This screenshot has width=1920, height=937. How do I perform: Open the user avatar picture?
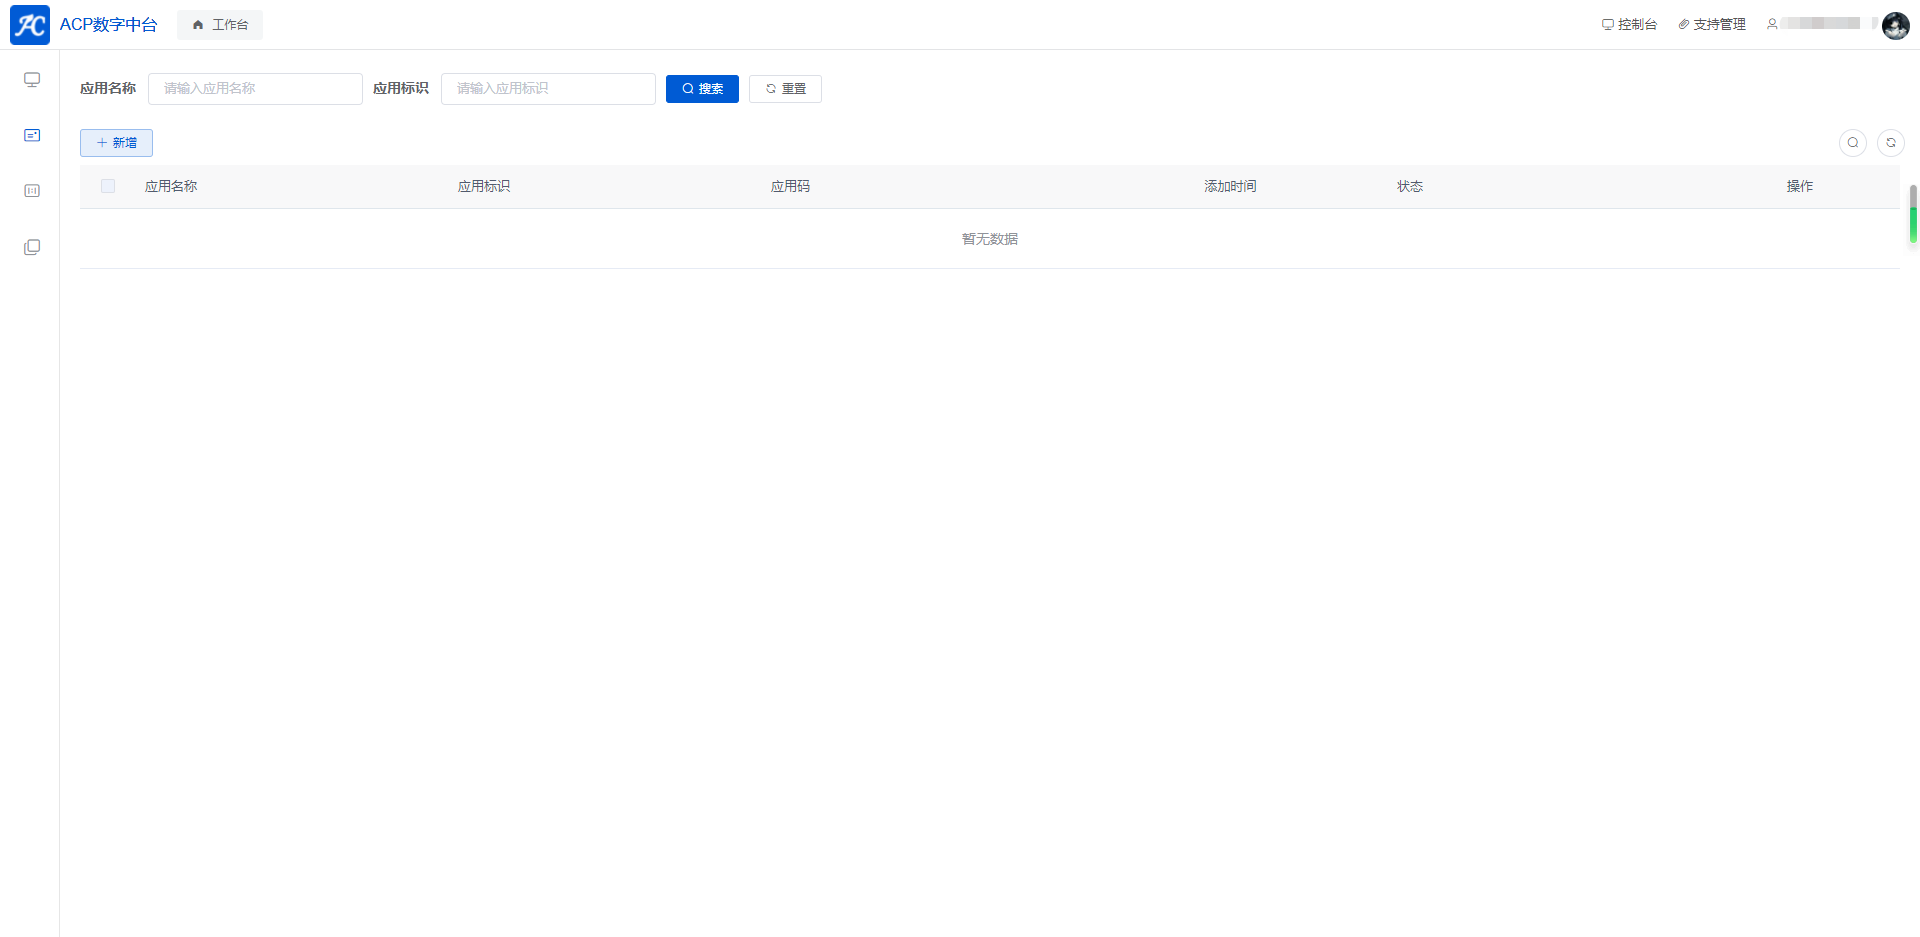[1895, 25]
